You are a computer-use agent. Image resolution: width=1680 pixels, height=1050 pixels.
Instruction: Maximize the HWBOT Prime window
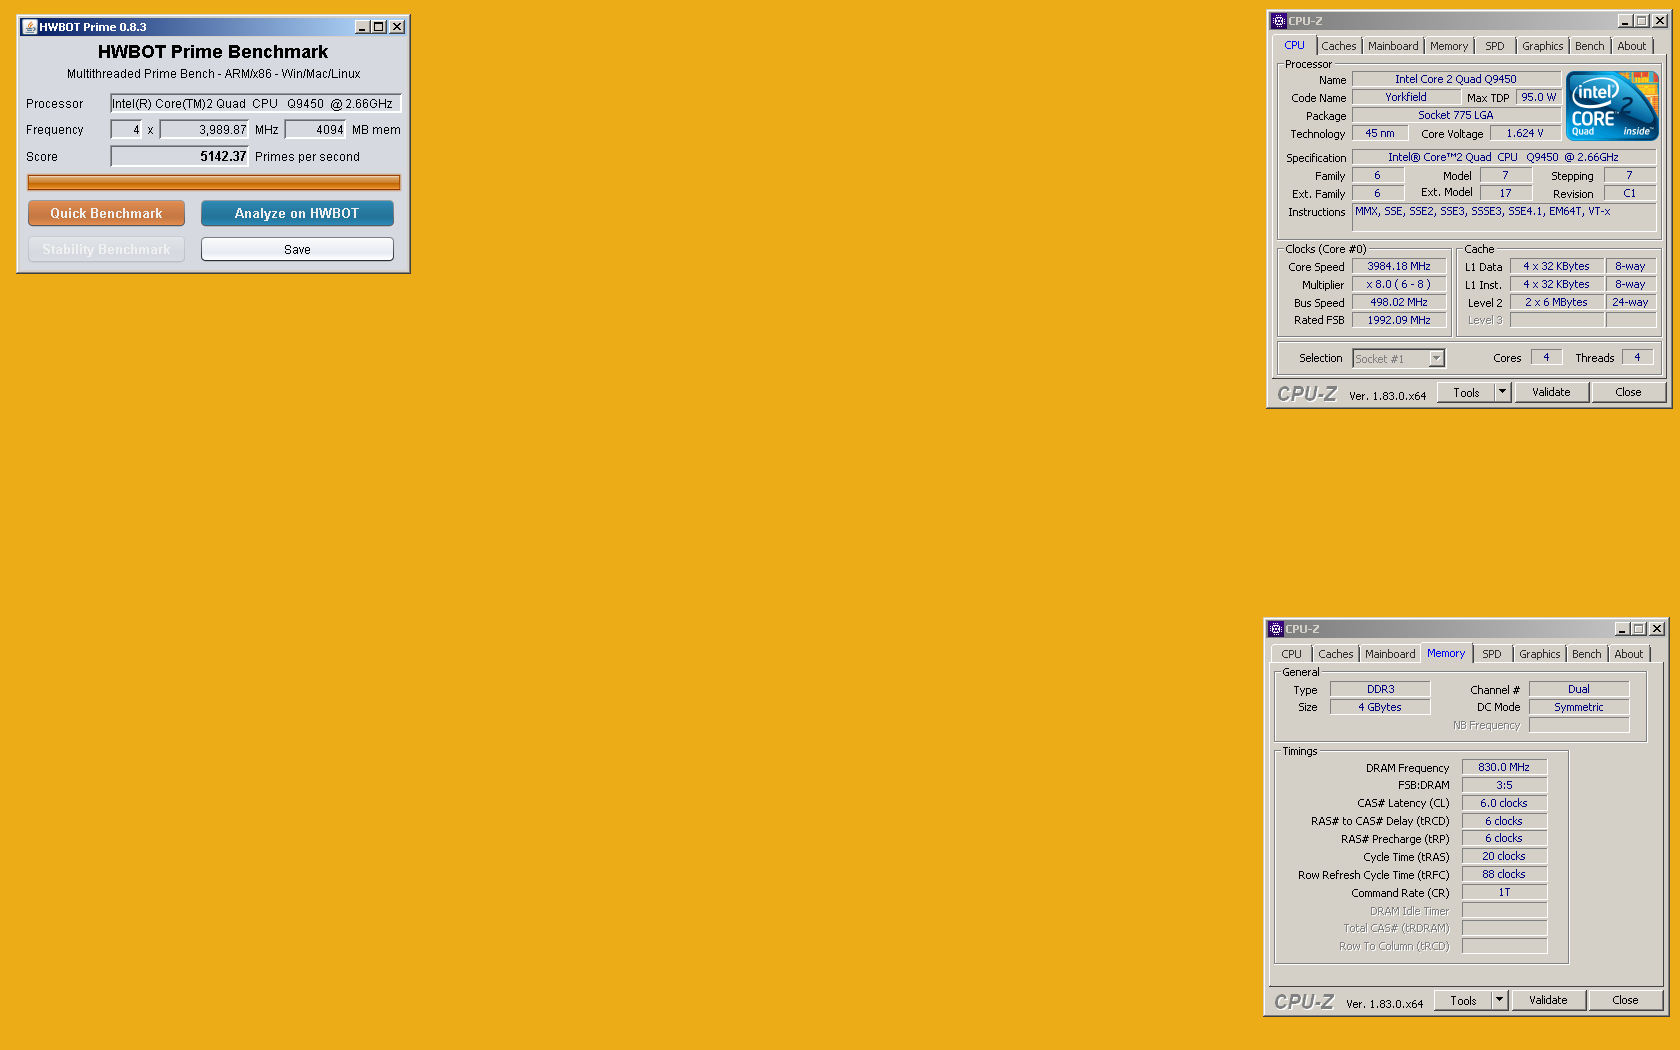point(379,27)
